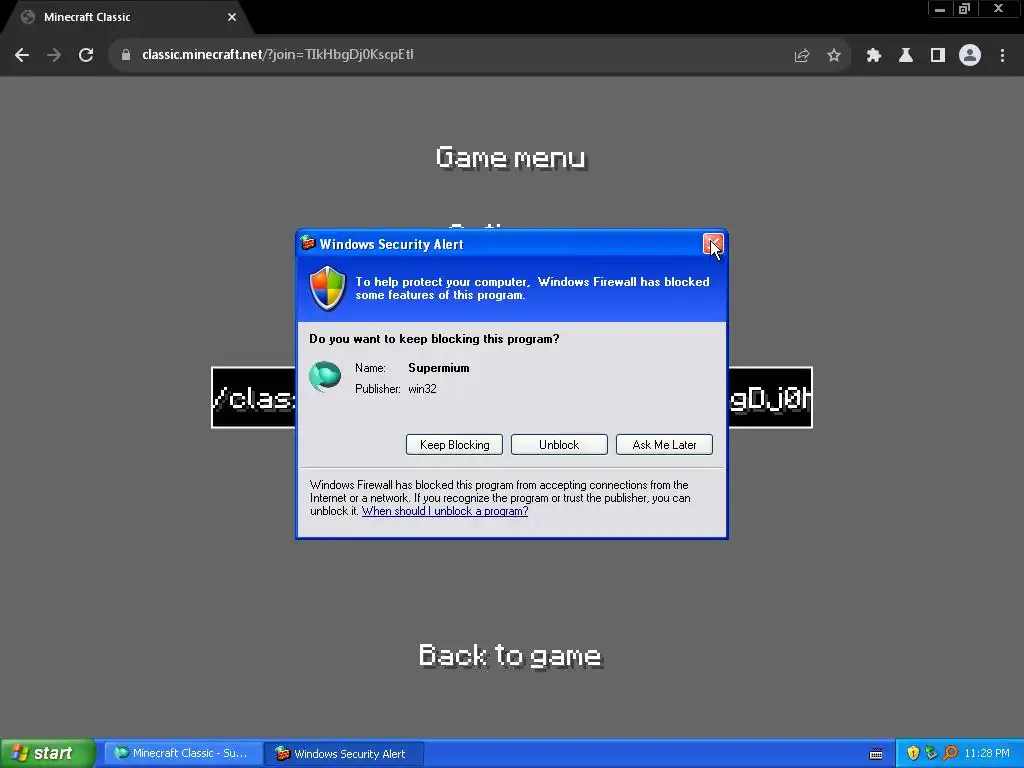1024x768 pixels.
Task: Minimize the browser window
Action: (940, 9)
